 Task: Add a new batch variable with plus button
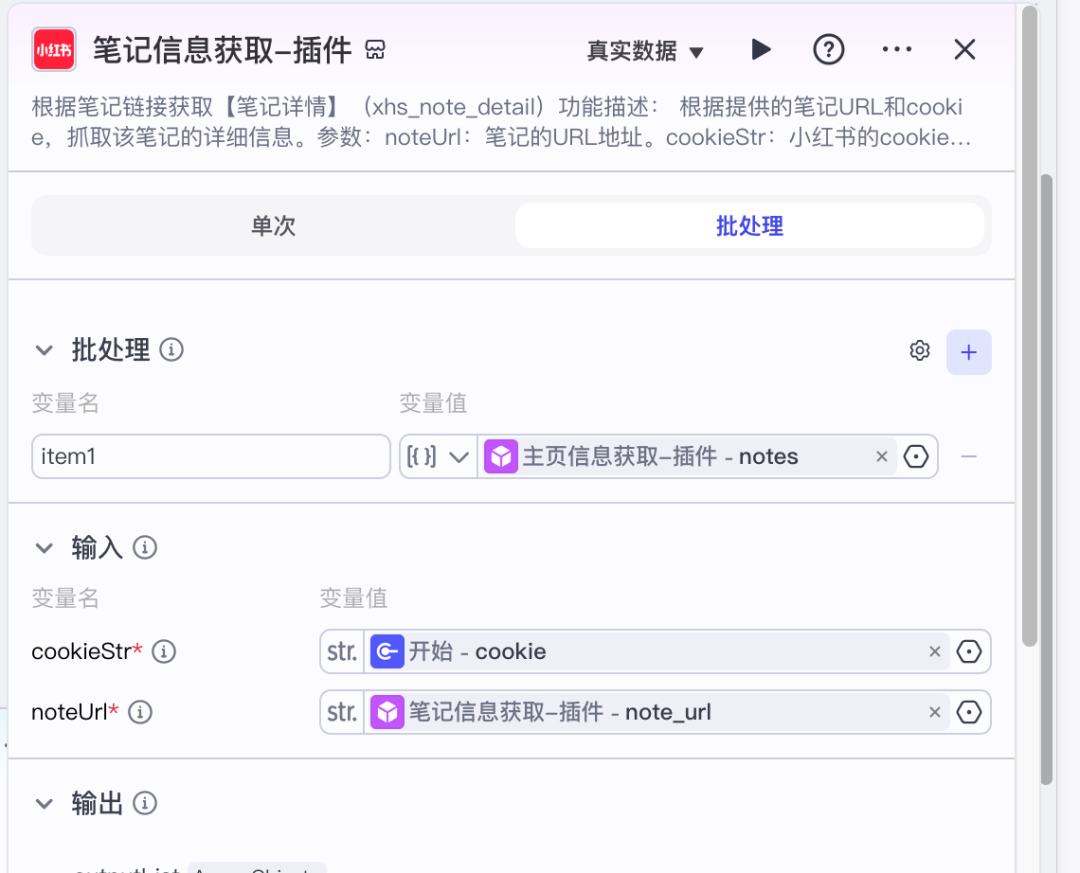pyautogui.click(x=968, y=352)
